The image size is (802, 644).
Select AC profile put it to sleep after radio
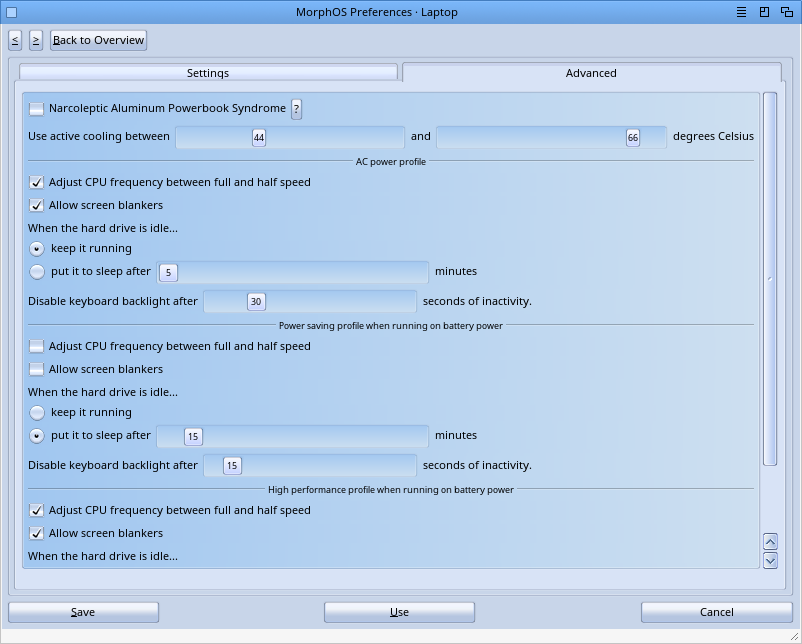coord(37,272)
